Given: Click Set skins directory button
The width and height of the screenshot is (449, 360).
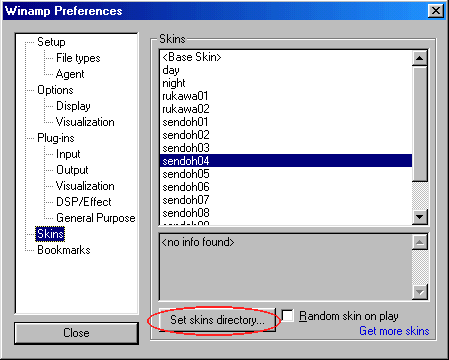Looking at the screenshot, I should pos(217,320).
